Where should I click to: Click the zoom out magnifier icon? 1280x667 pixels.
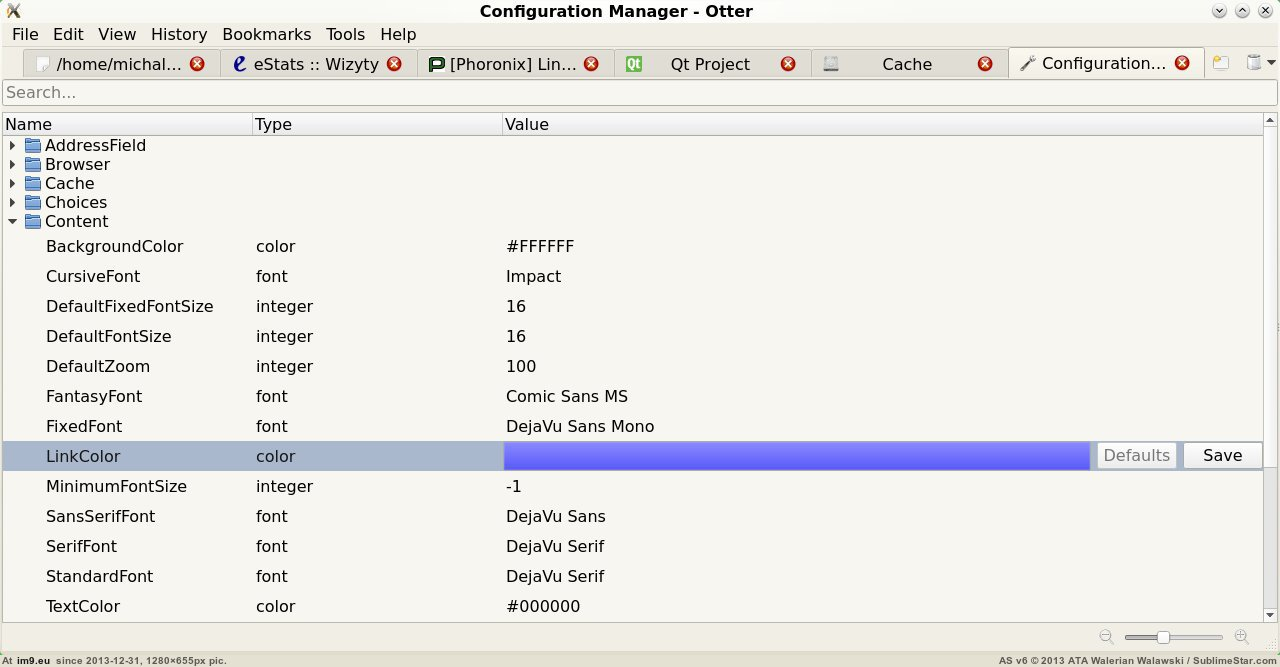tap(1106, 637)
